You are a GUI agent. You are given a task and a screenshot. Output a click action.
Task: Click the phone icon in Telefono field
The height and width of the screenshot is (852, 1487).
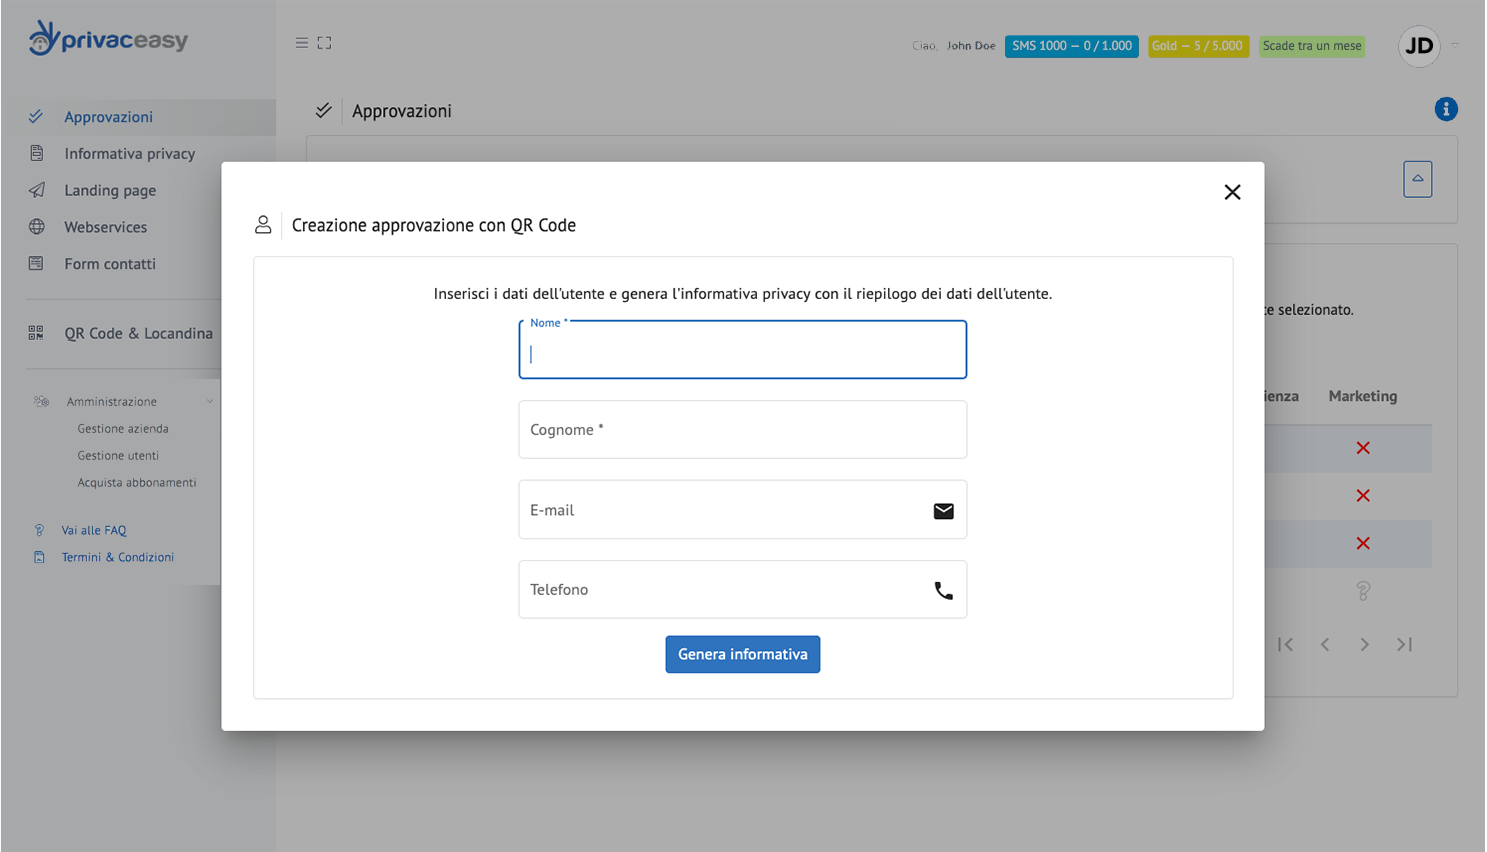pos(943,591)
